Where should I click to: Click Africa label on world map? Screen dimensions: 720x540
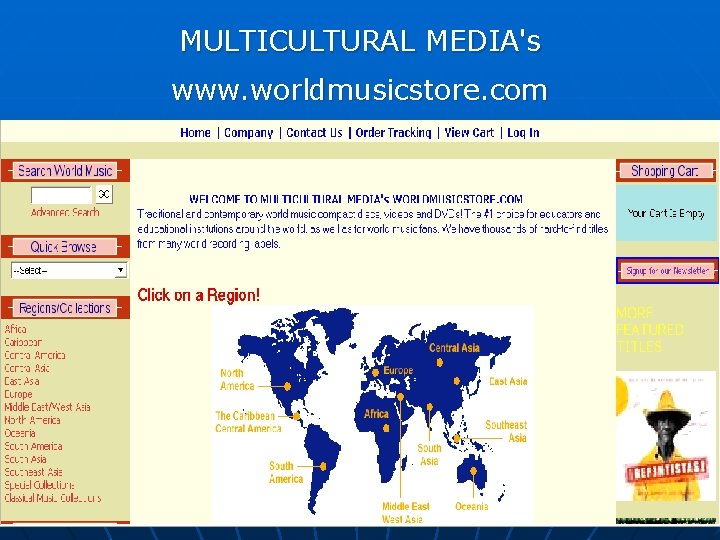coord(376,414)
